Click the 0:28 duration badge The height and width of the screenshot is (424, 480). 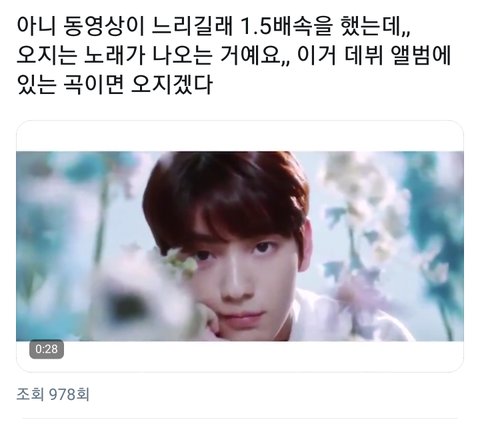pos(46,349)
